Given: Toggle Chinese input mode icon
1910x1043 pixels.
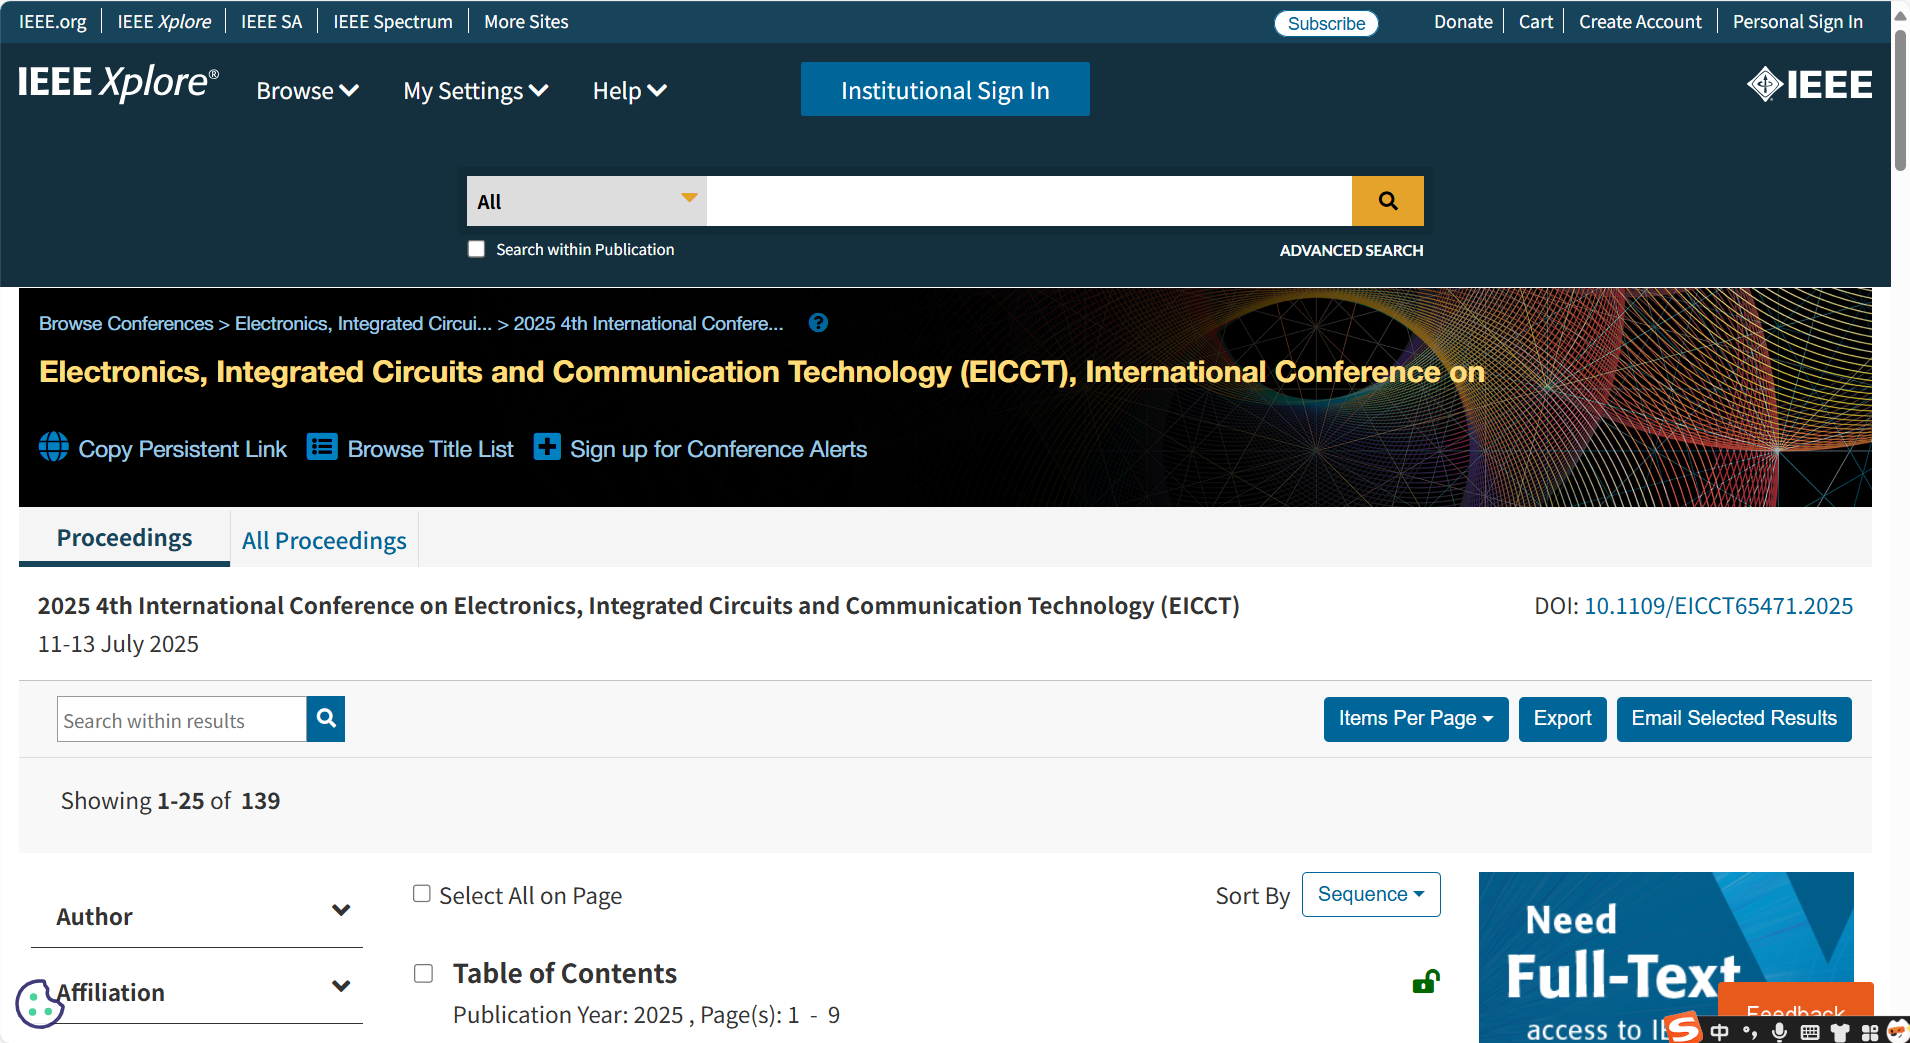Looking at the screenshot, I should (x=1720, y=1032).
